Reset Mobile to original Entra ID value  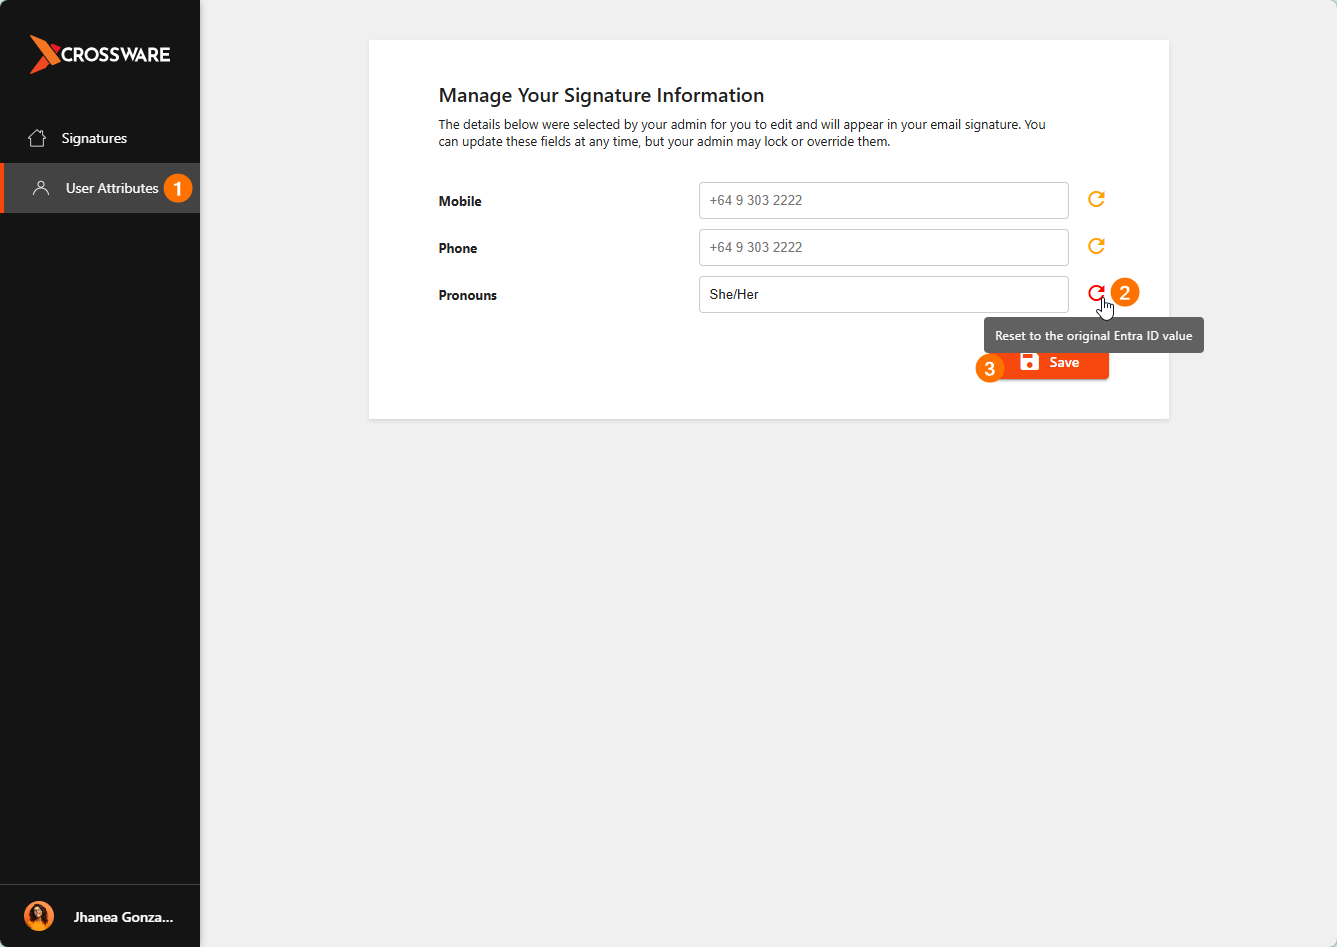1096,199
